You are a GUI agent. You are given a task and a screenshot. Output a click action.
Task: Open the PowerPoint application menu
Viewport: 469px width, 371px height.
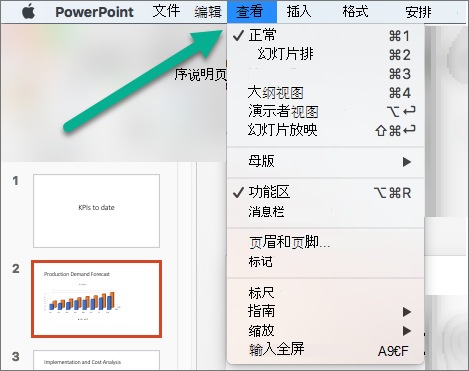point(94,12)
